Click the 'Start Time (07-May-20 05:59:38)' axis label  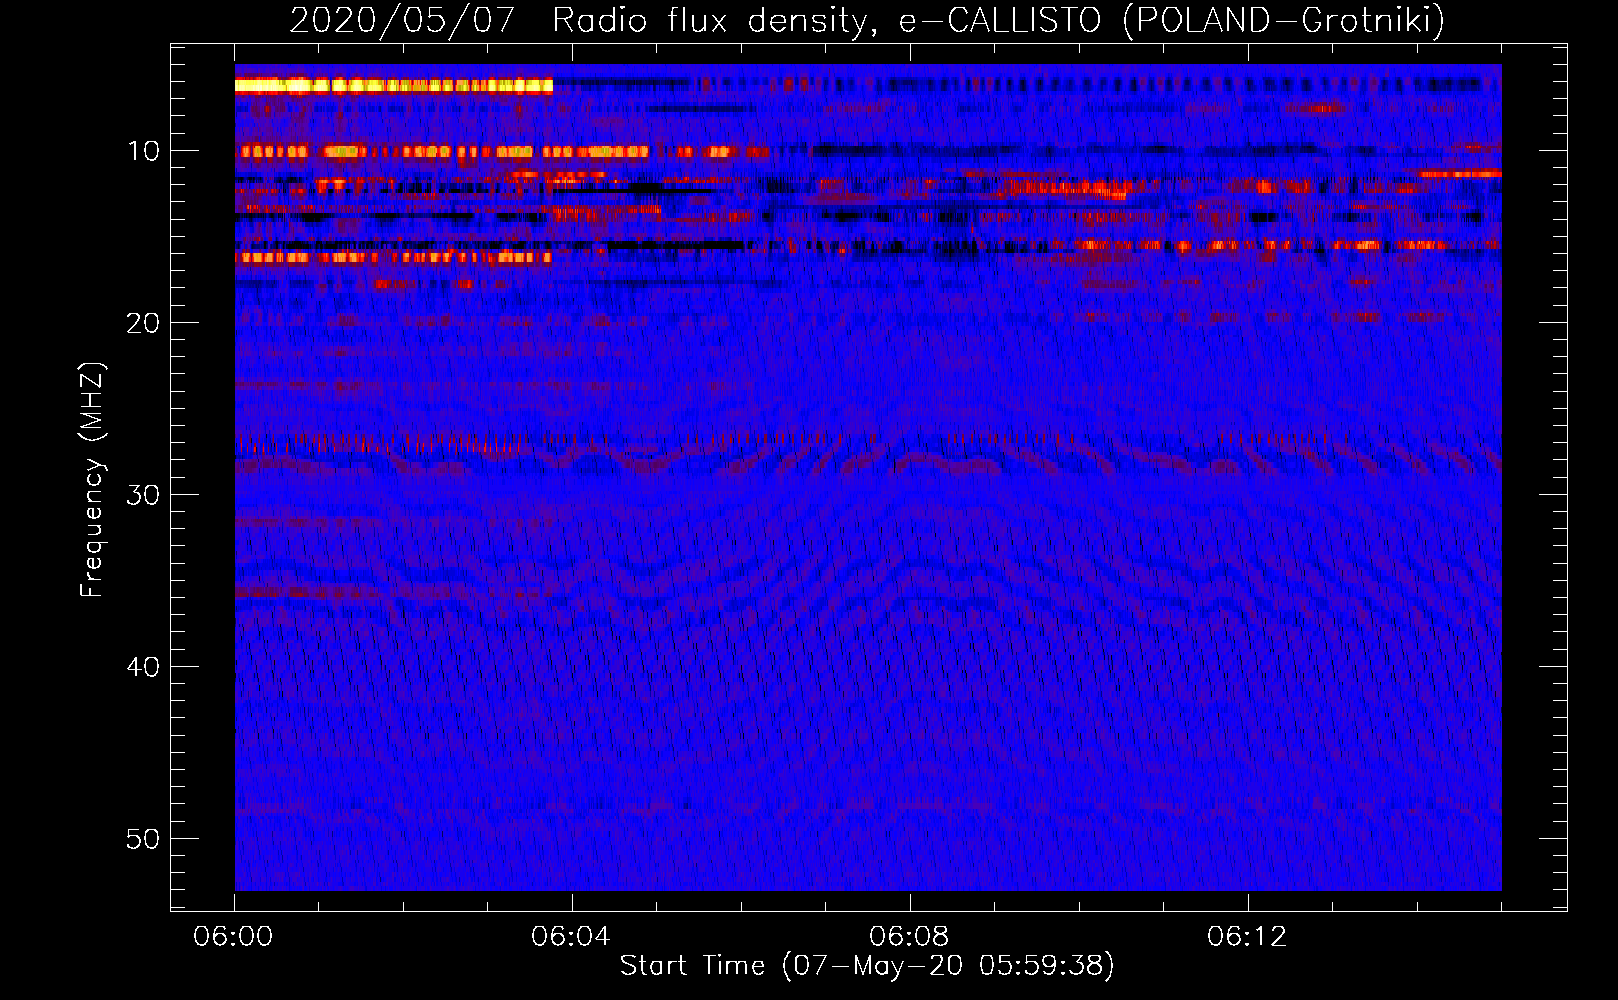867,966
